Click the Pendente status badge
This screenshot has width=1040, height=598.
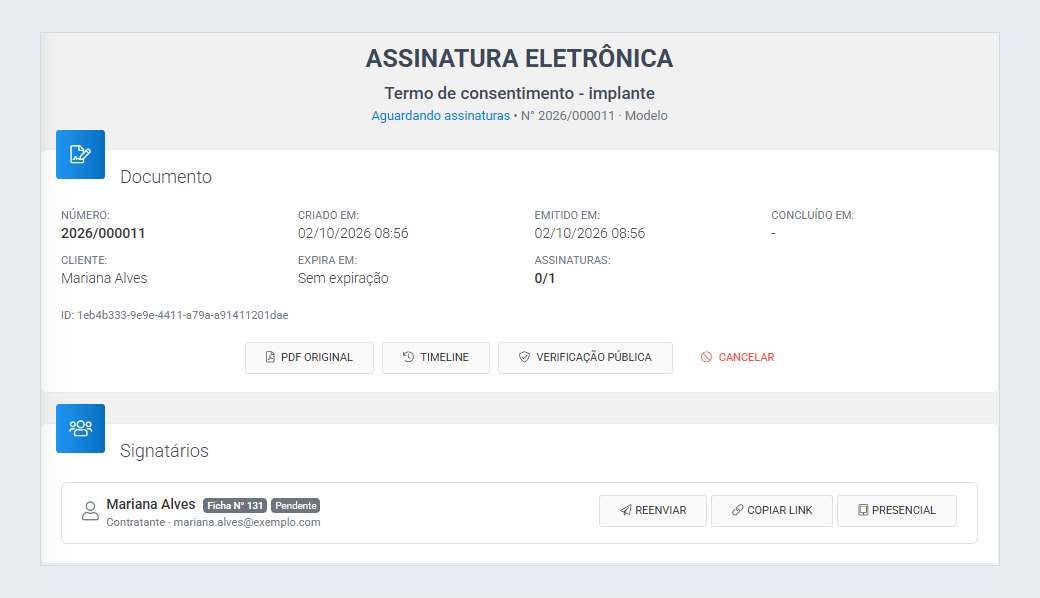pos(296,505)
